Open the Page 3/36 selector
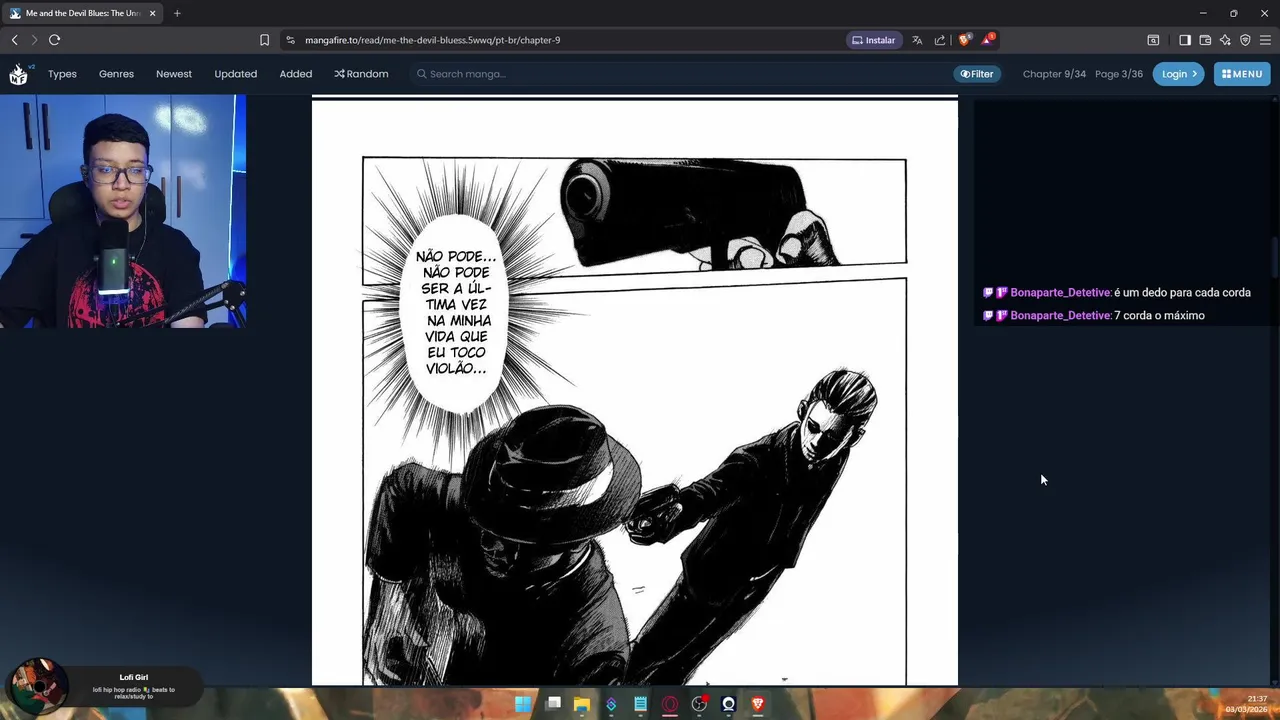This screenshot has width=1280, height=720. pos(1119,74)
